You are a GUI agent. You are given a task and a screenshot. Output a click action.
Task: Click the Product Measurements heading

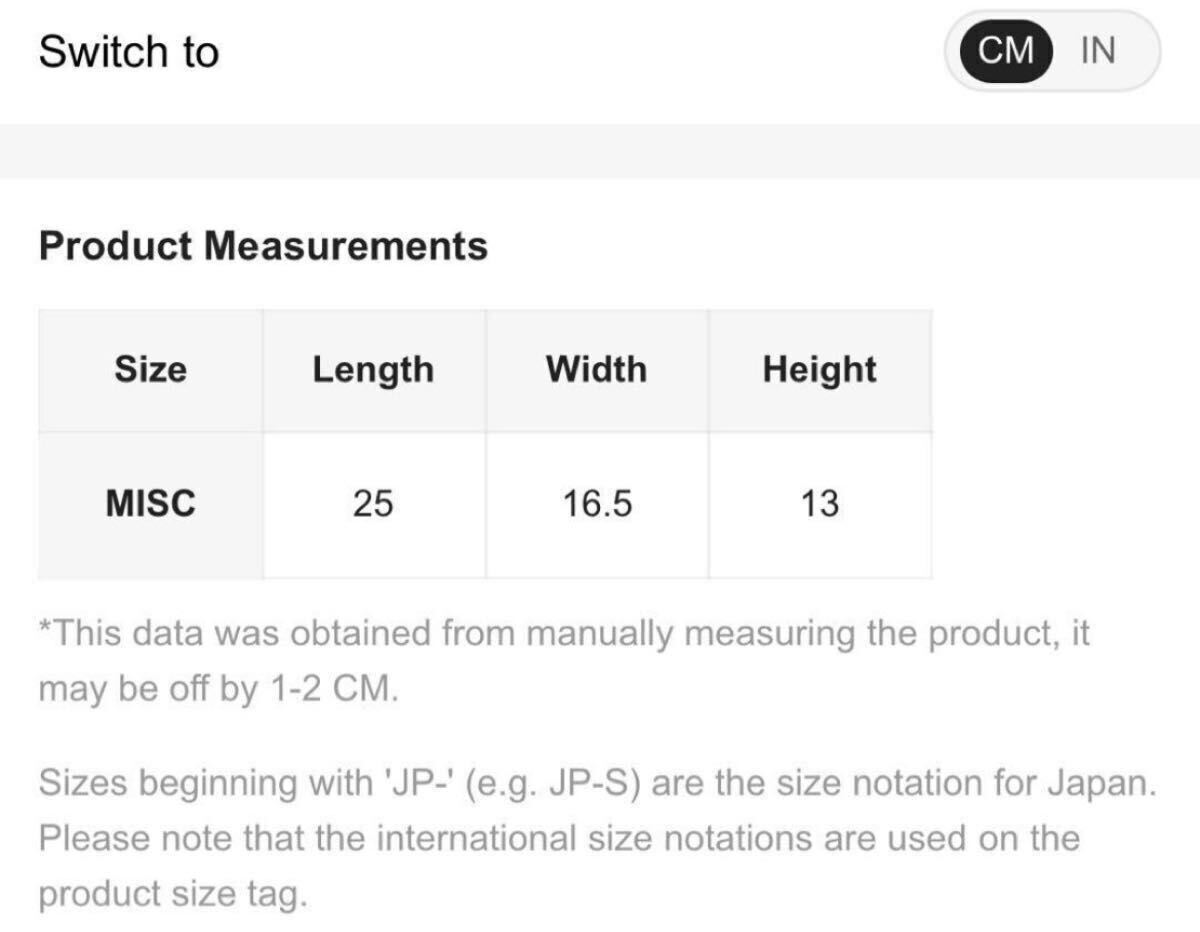(x=263, y=246)
